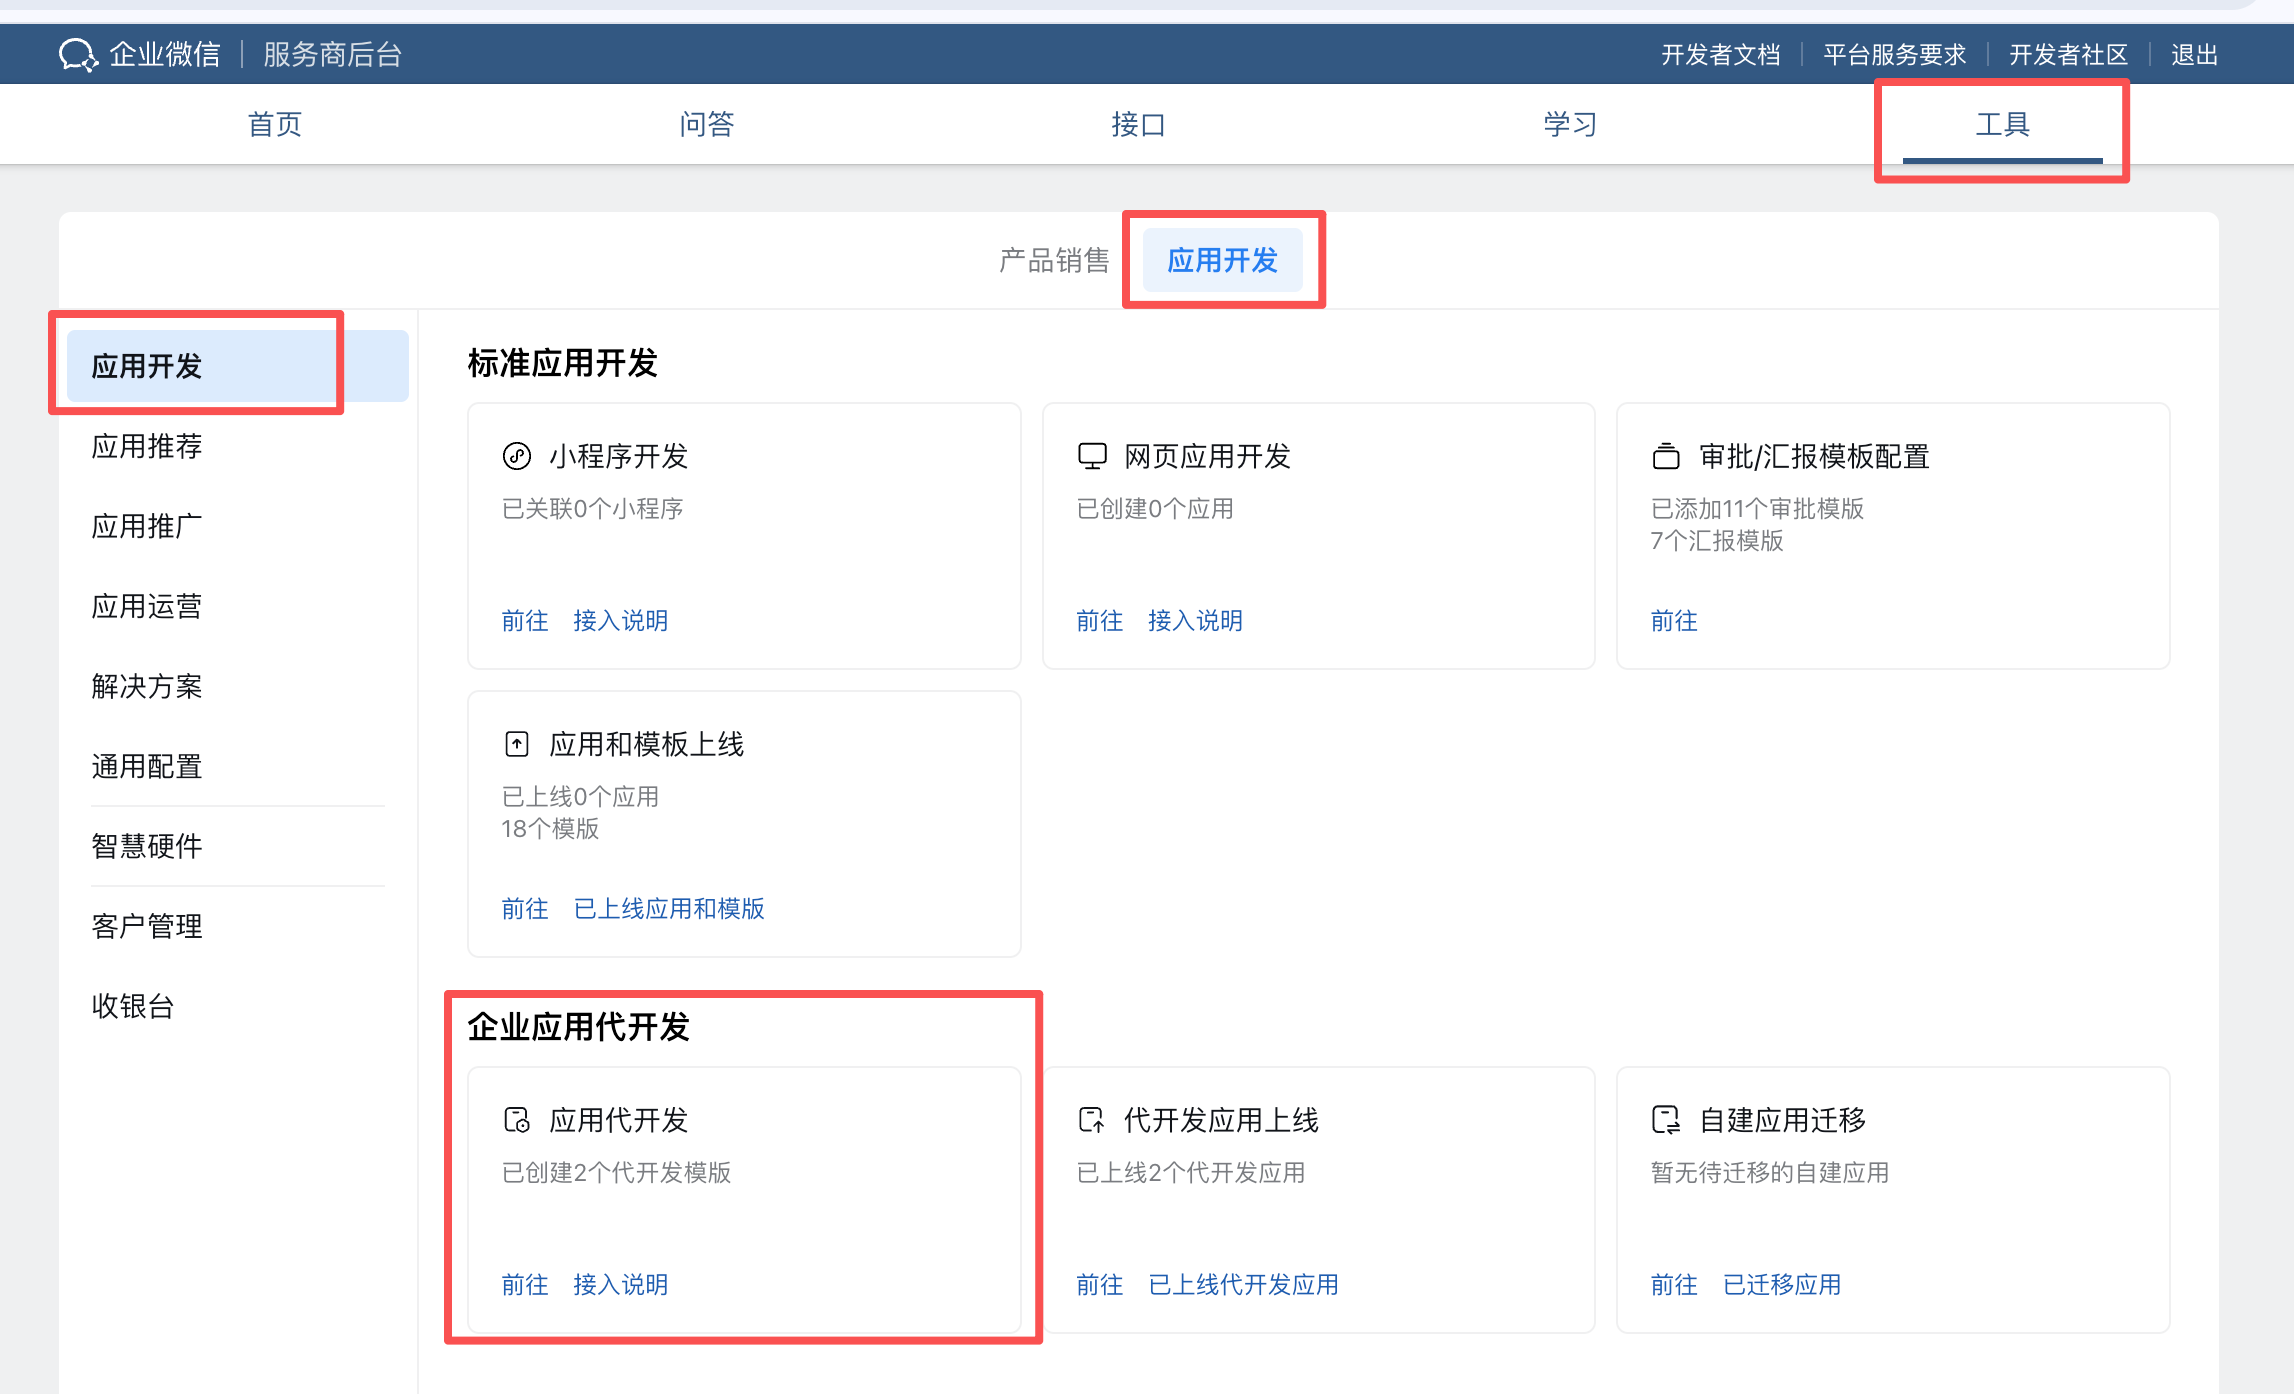The height and width of the screenshot is (1394, 2294).
Task: Open the 接口 navigation tab
Action: 1138,125
